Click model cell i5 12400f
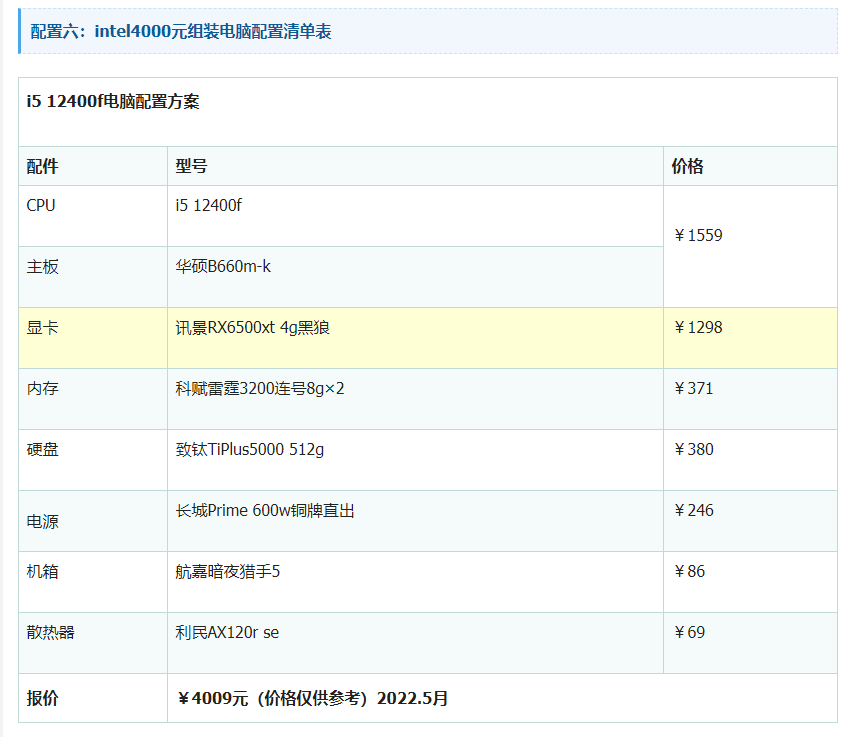The image size is (844, 737). point(208,206)
